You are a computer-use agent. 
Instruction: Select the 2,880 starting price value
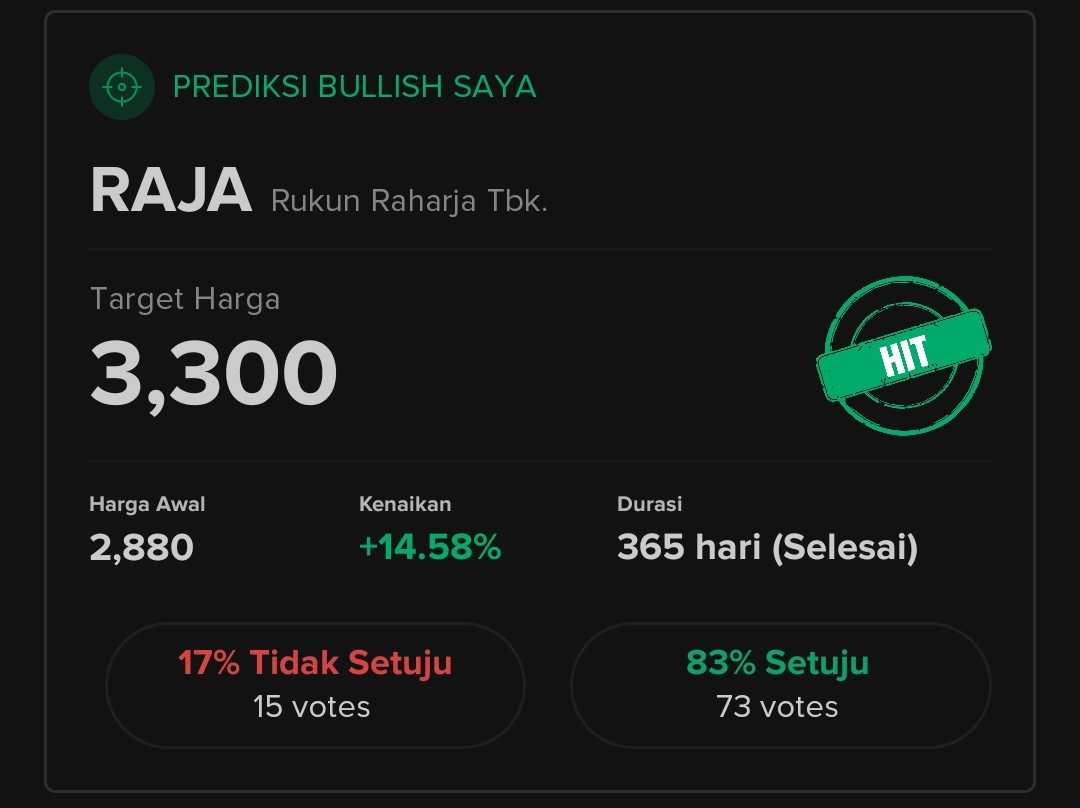141,548
